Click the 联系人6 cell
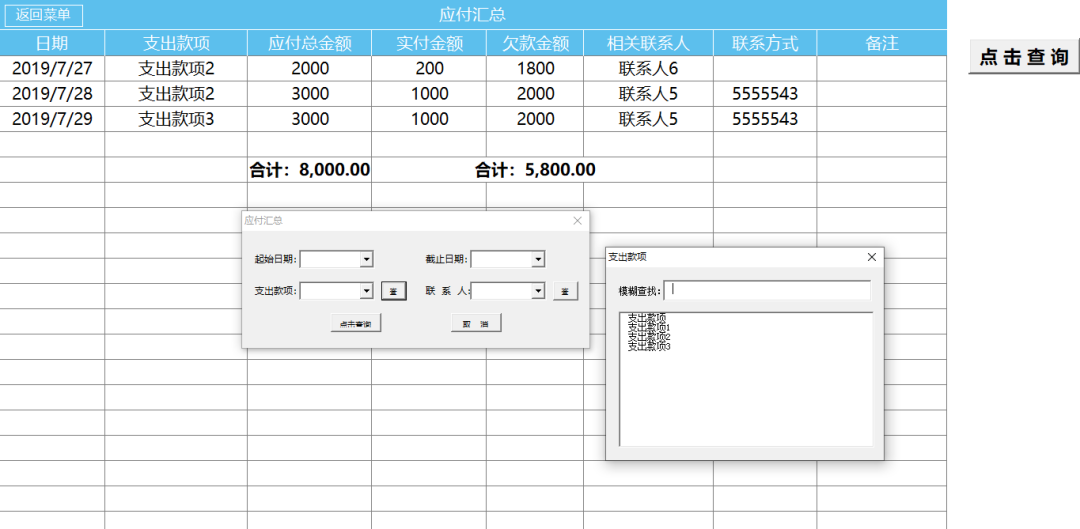 coord(648,69)
